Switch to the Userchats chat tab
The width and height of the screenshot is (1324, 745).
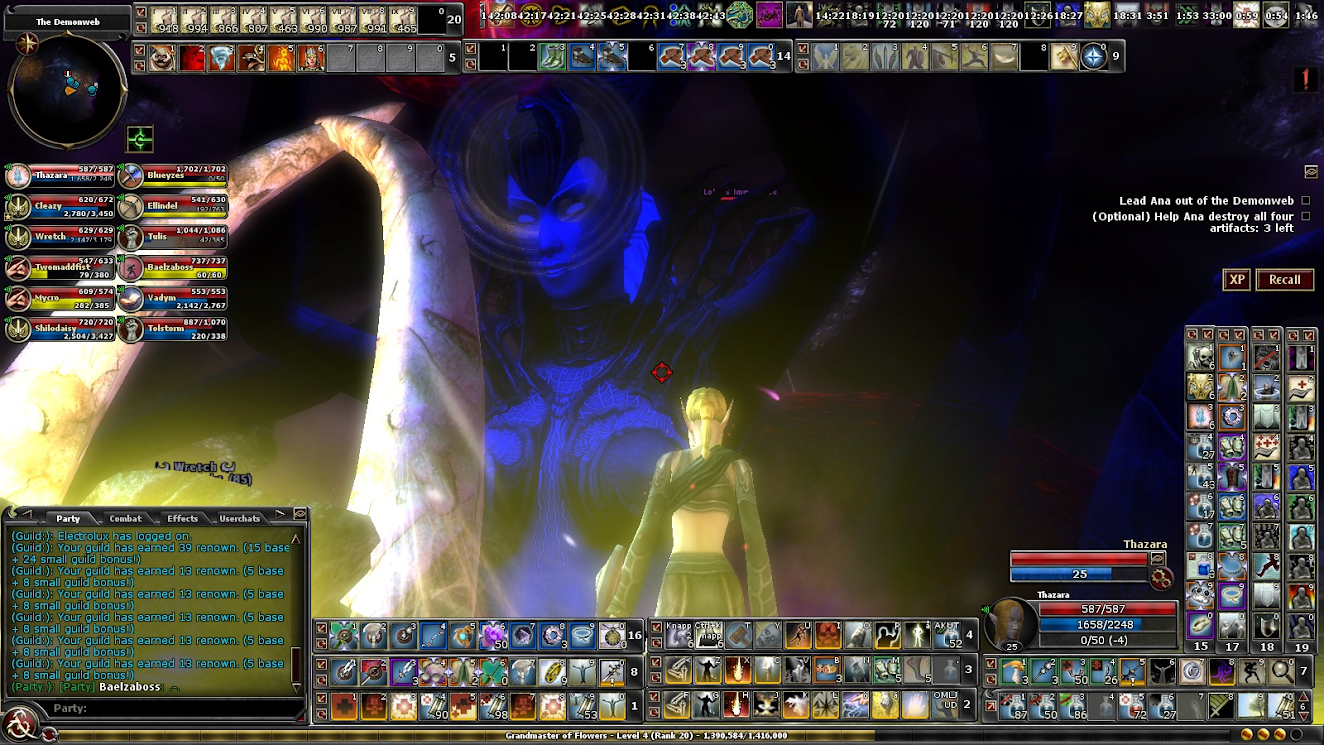pos(240,518)
